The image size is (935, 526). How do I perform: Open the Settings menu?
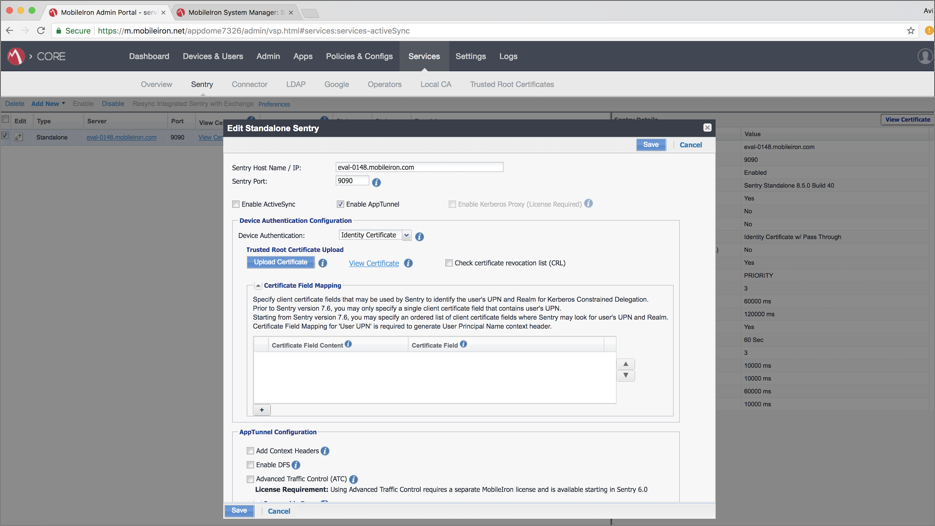pyautogui.click(x=470, y=56)
